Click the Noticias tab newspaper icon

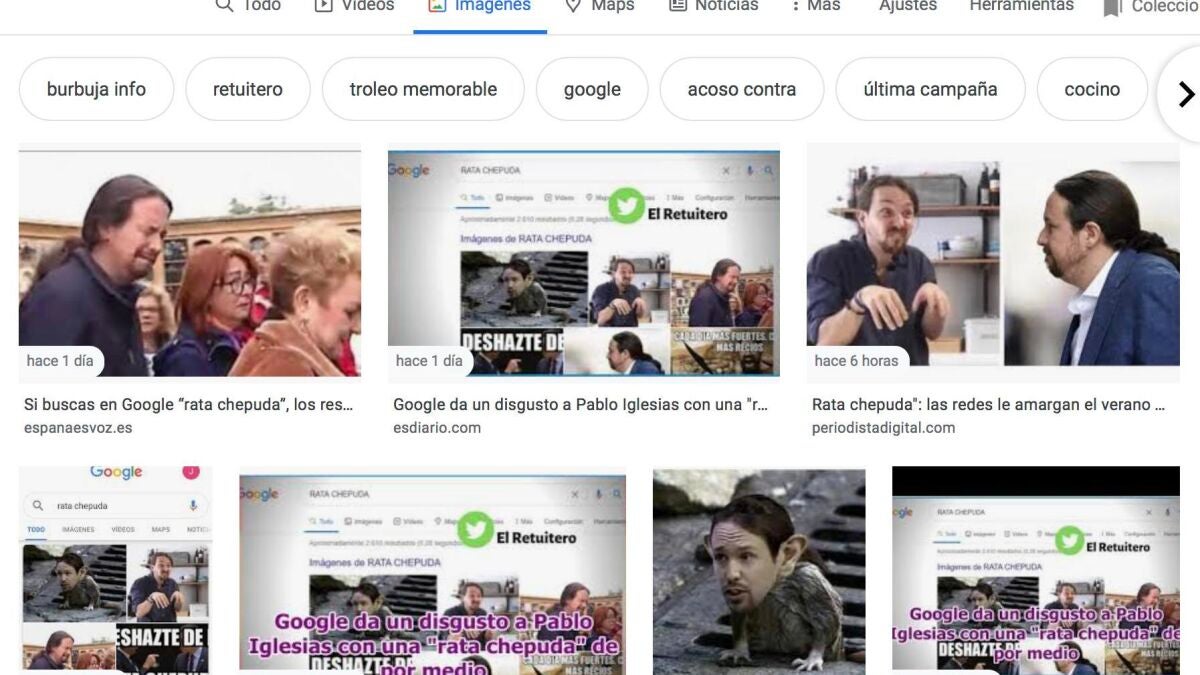pos(678,6)
